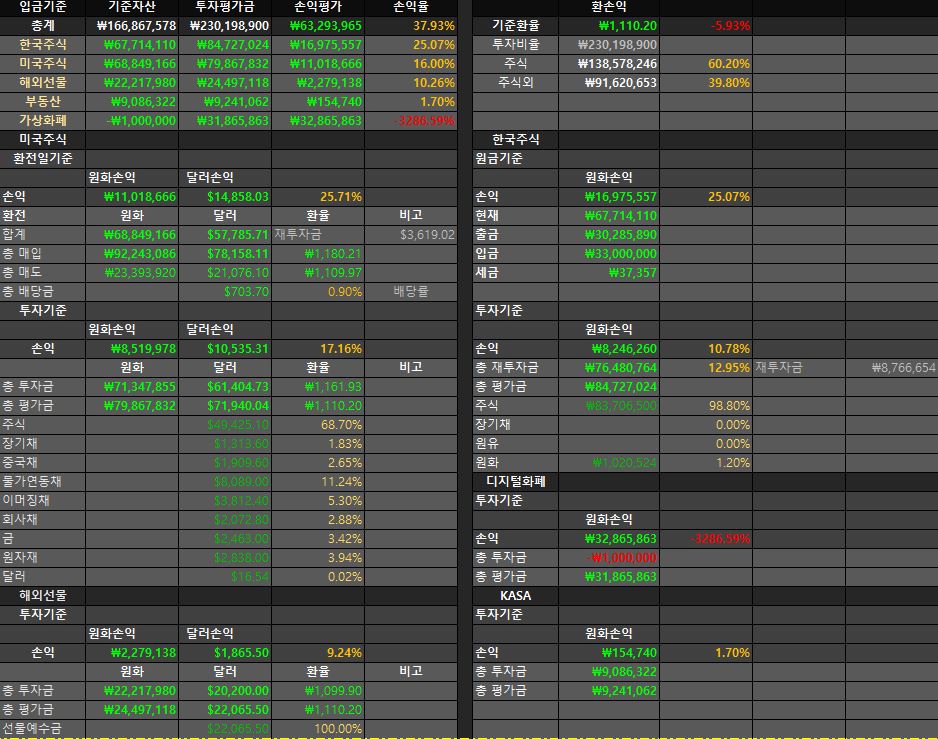Select the $20,200.00 총 투자금 cell
938x739 pixels.
click(225, 691)
